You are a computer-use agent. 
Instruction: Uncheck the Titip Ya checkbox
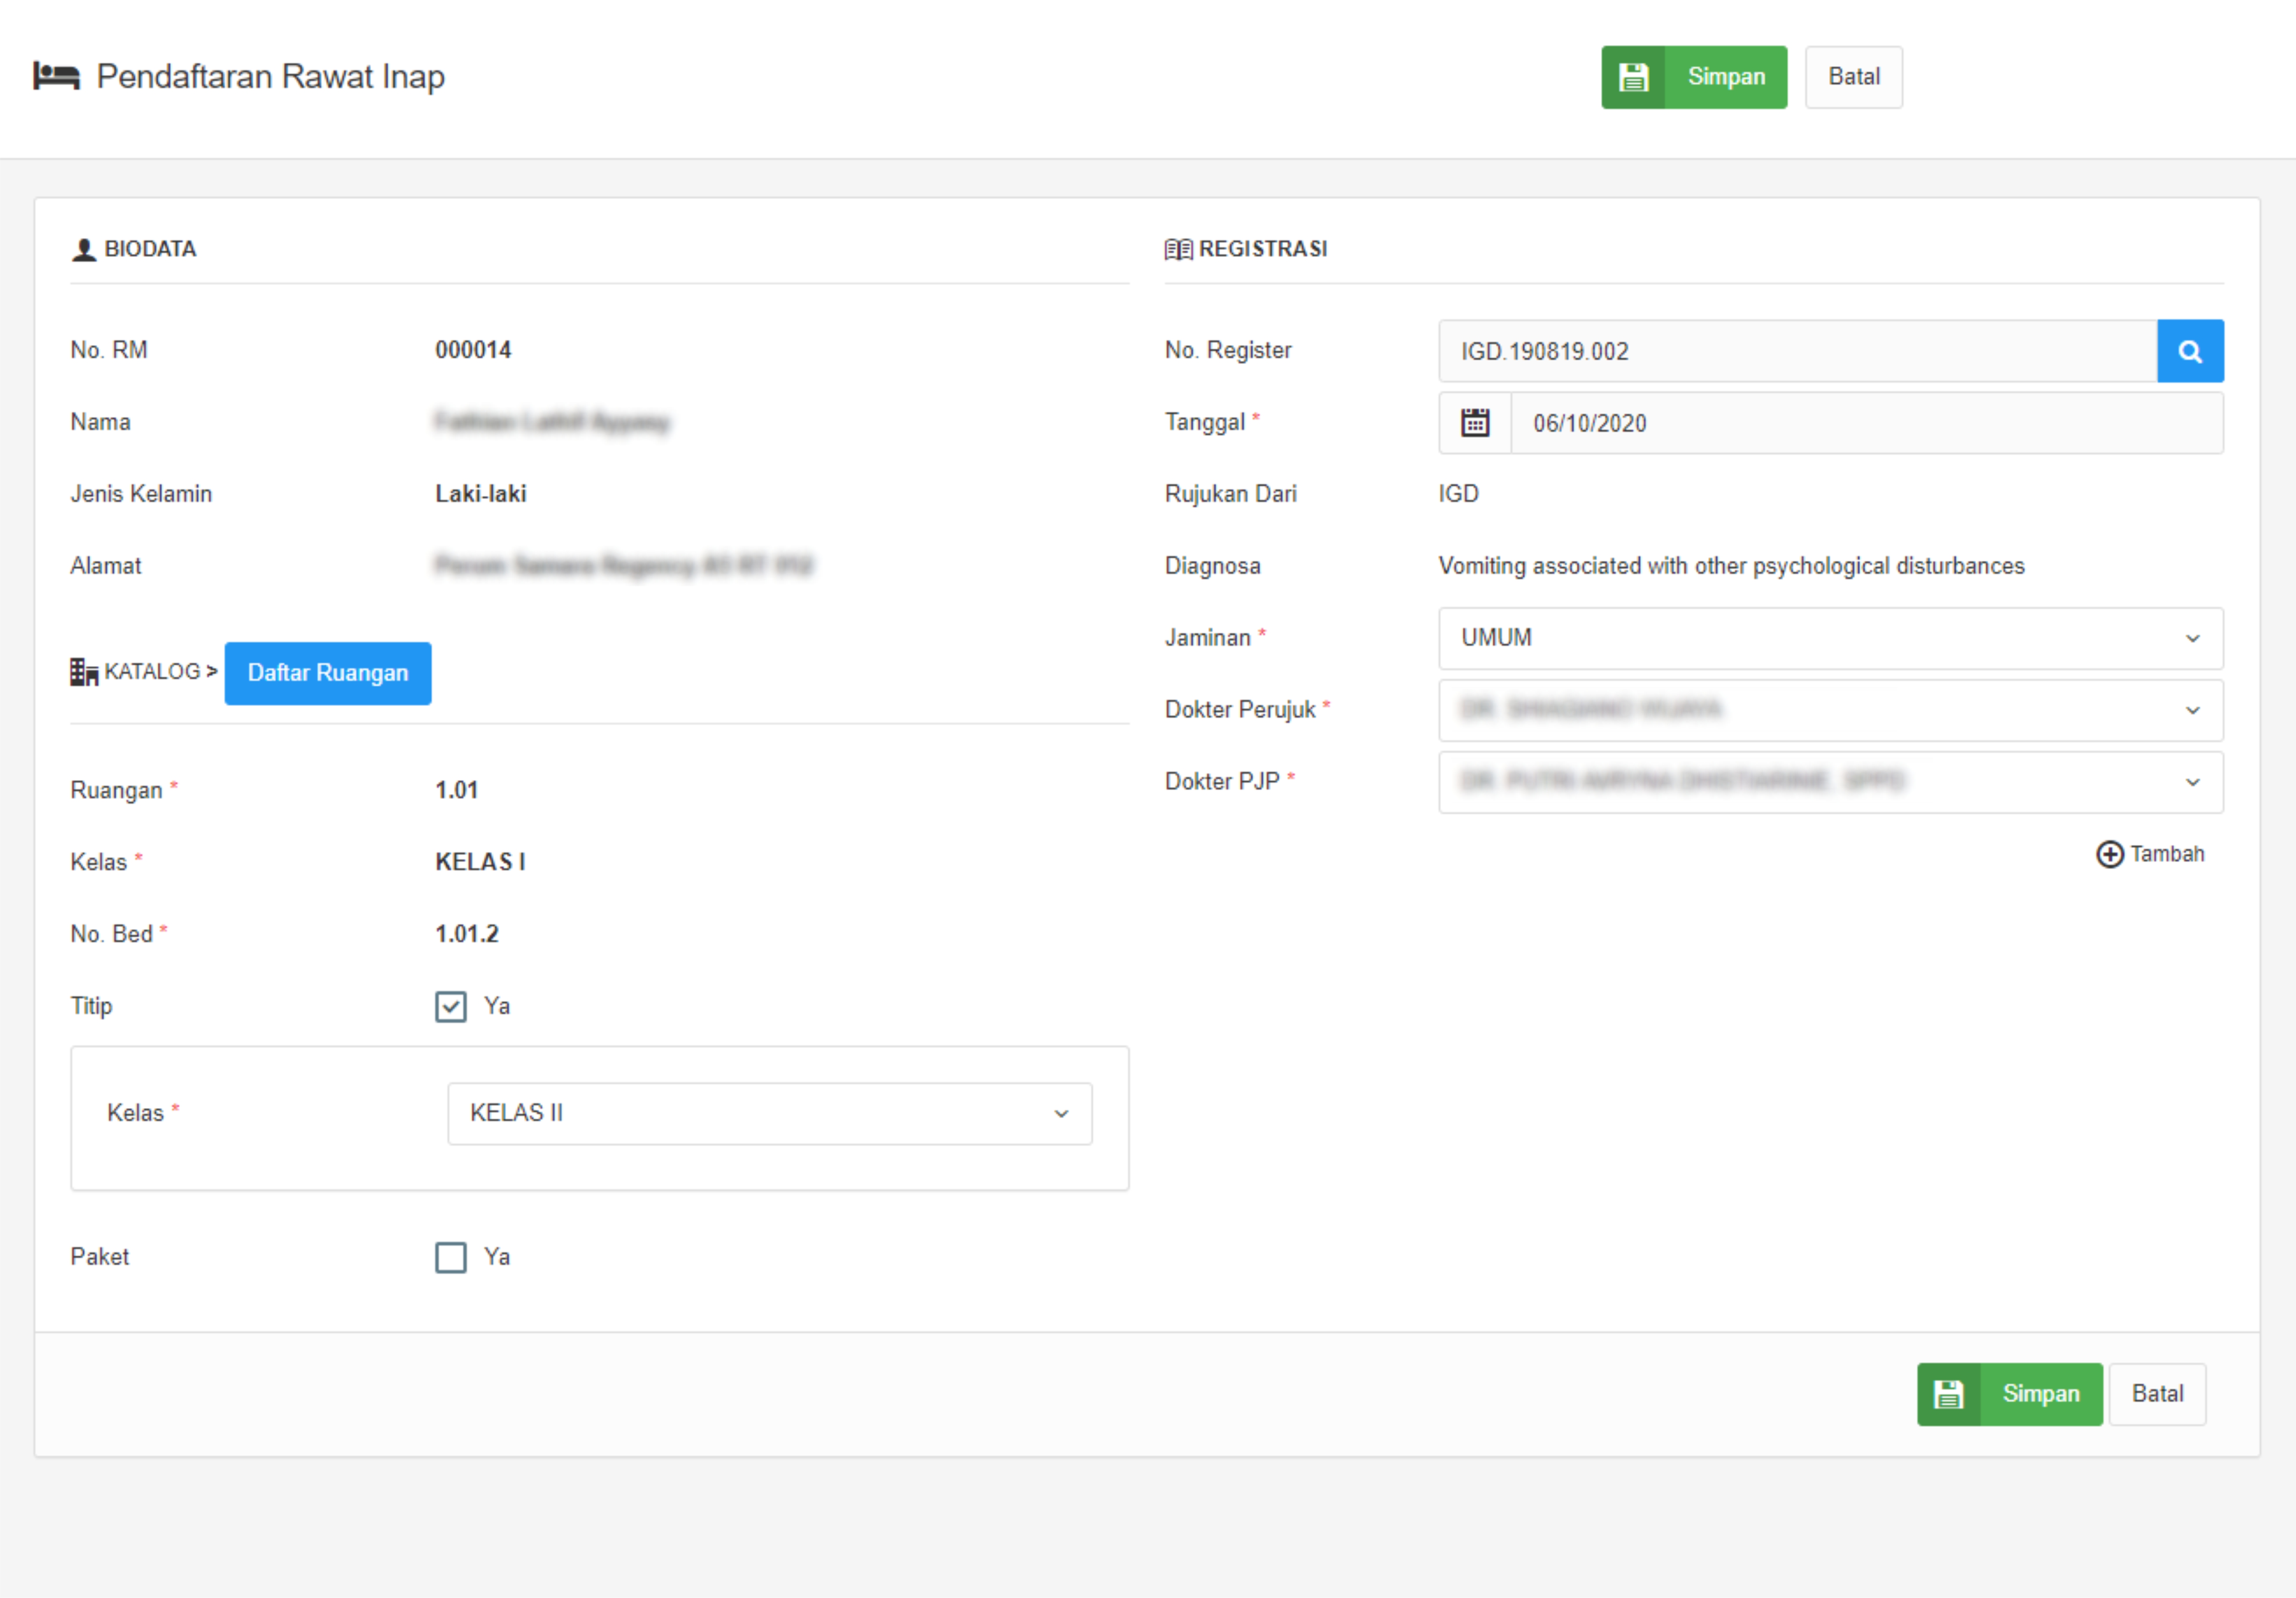pyautogui.click(x=451, y=1006)
